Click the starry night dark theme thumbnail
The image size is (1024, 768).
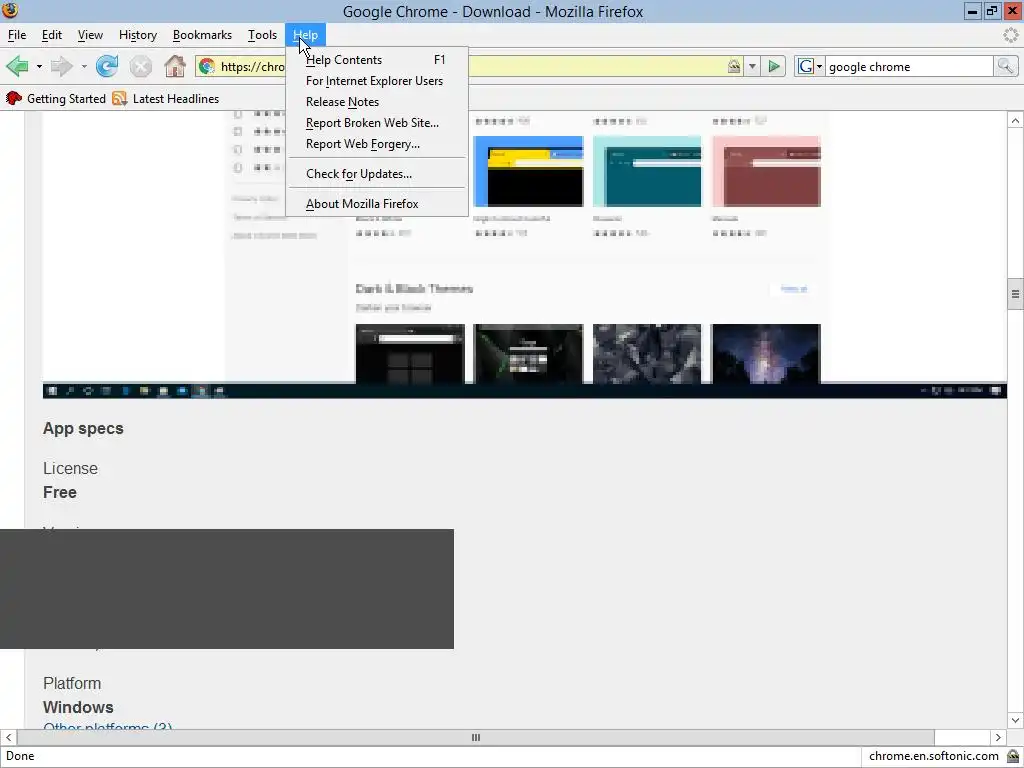pos(766,353)
